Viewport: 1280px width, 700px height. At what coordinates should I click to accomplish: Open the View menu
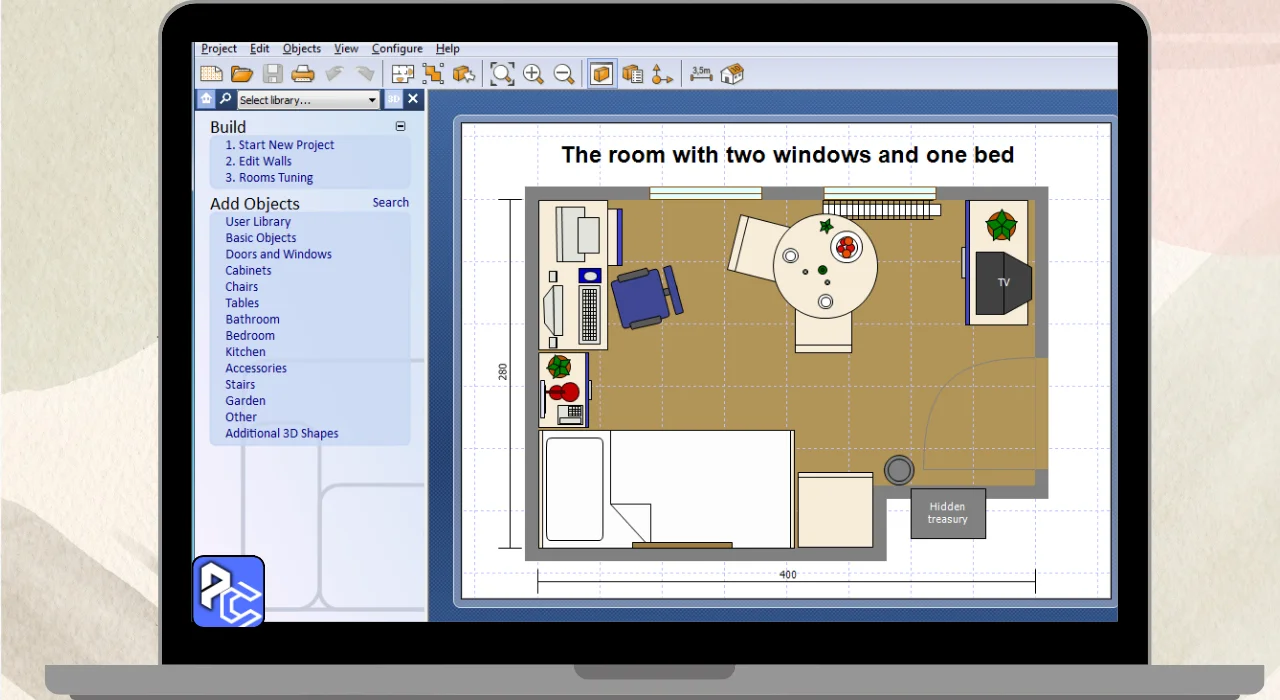coord(346,48)
